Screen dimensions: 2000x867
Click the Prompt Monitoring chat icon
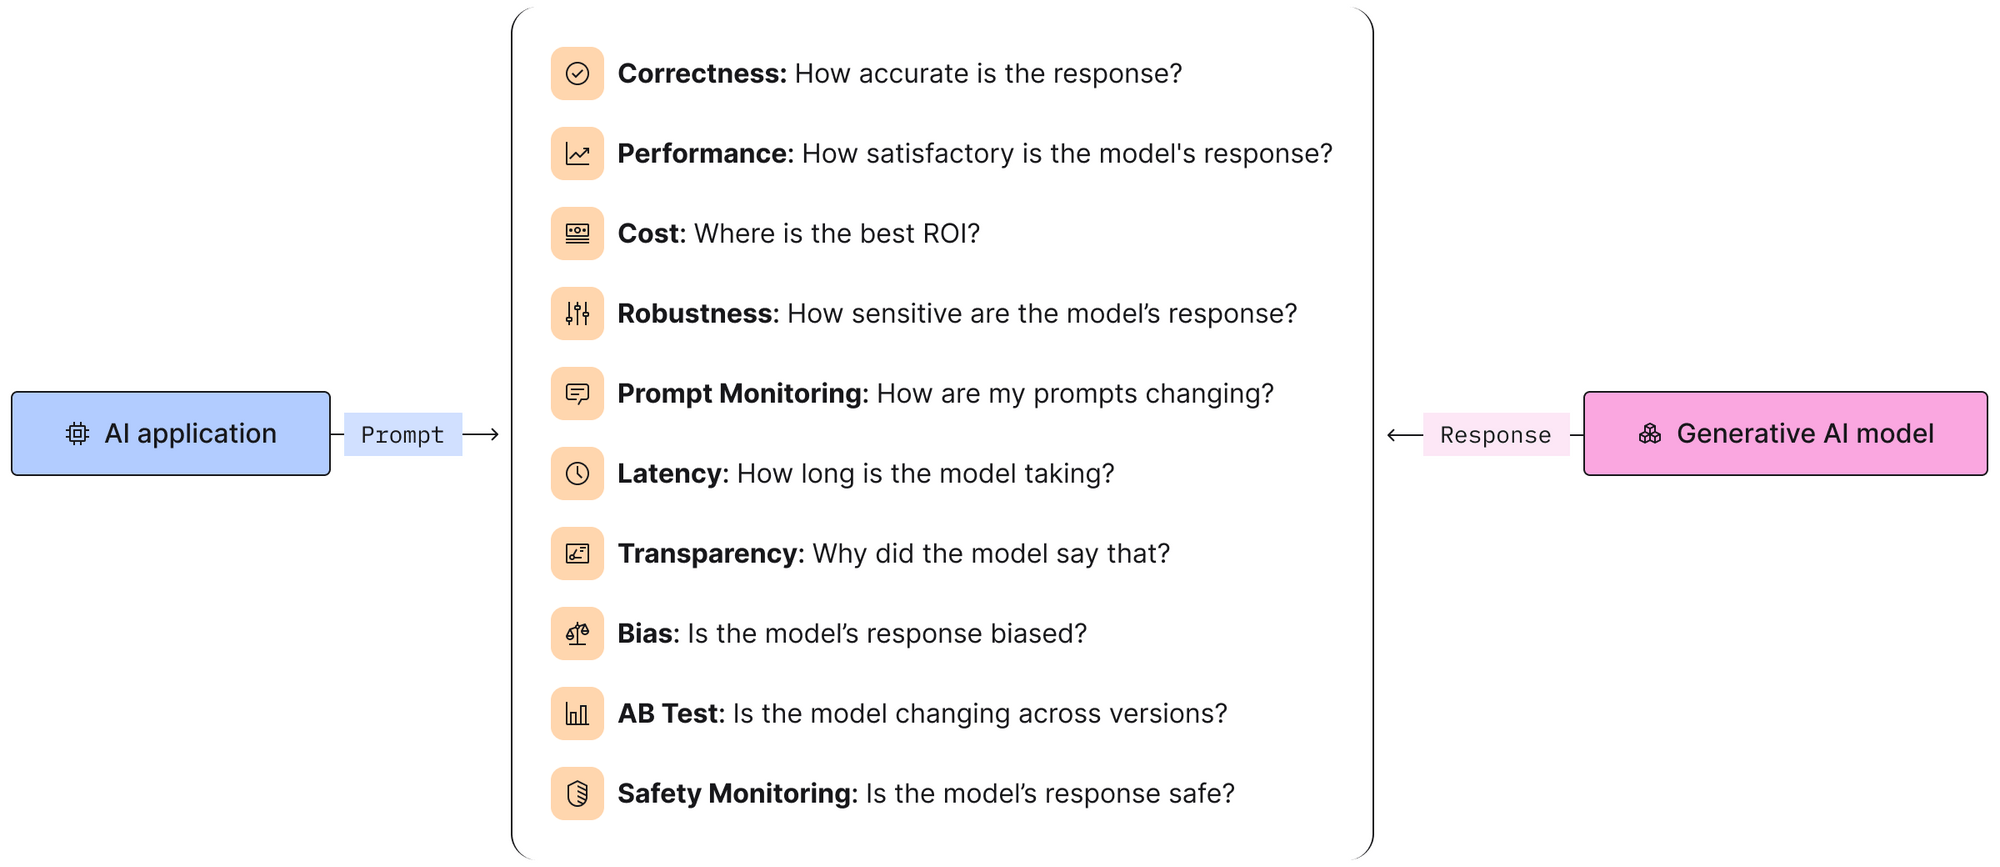[x=577, y=394]
